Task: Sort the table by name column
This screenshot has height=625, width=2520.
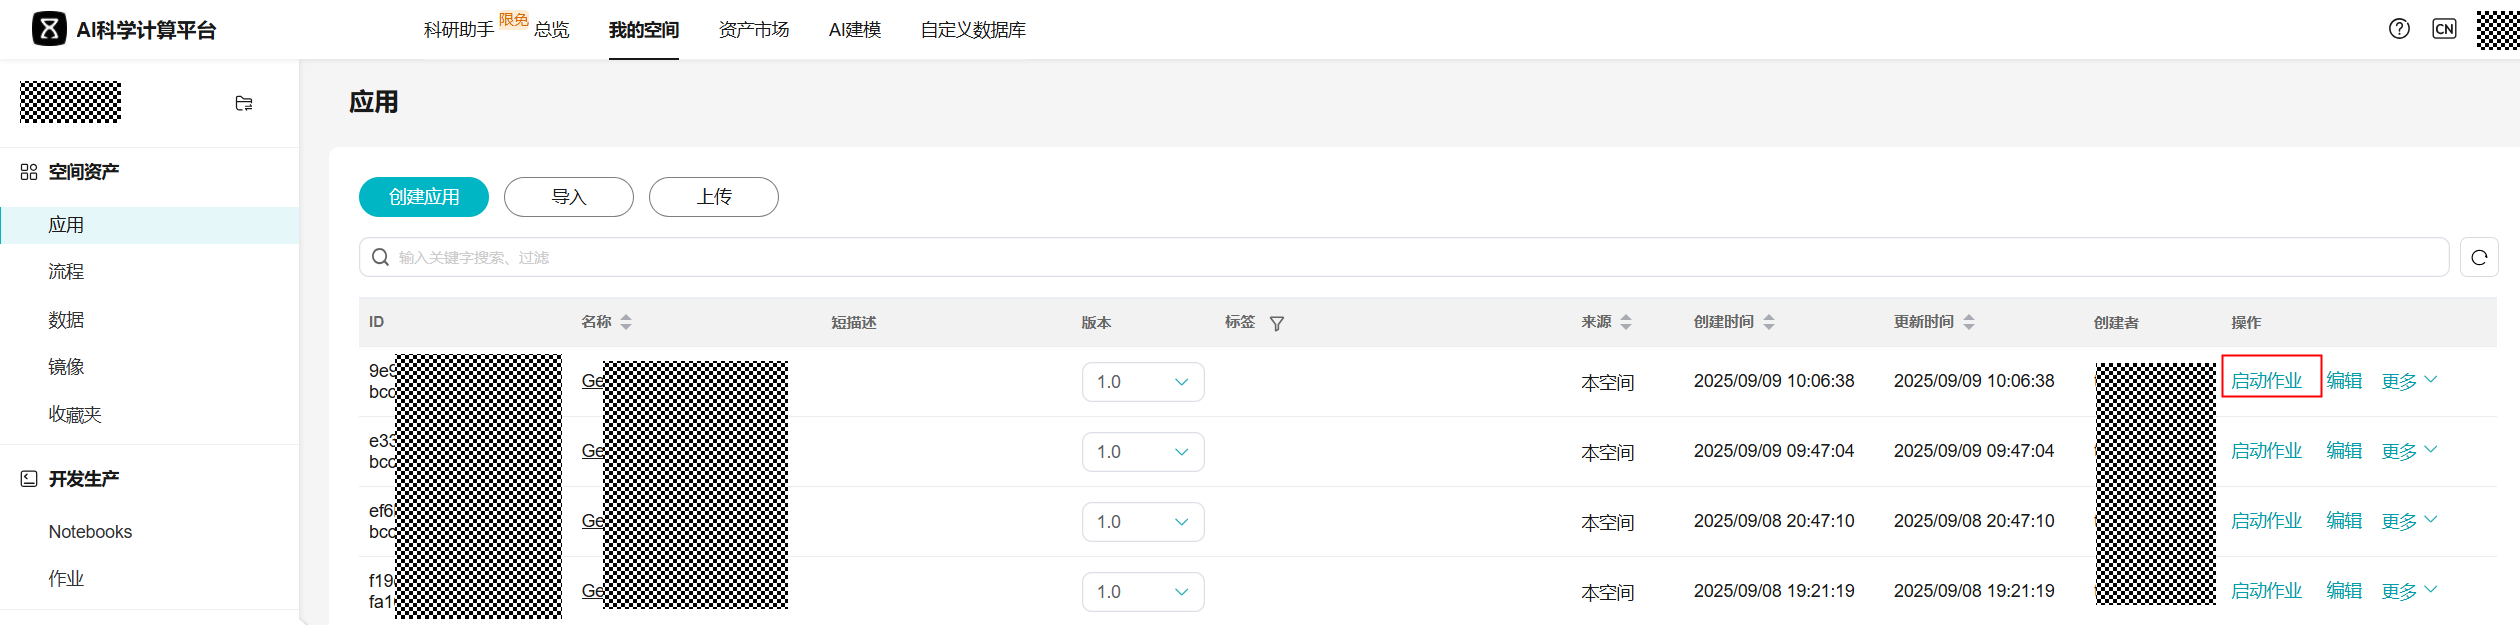Action: 626,322
